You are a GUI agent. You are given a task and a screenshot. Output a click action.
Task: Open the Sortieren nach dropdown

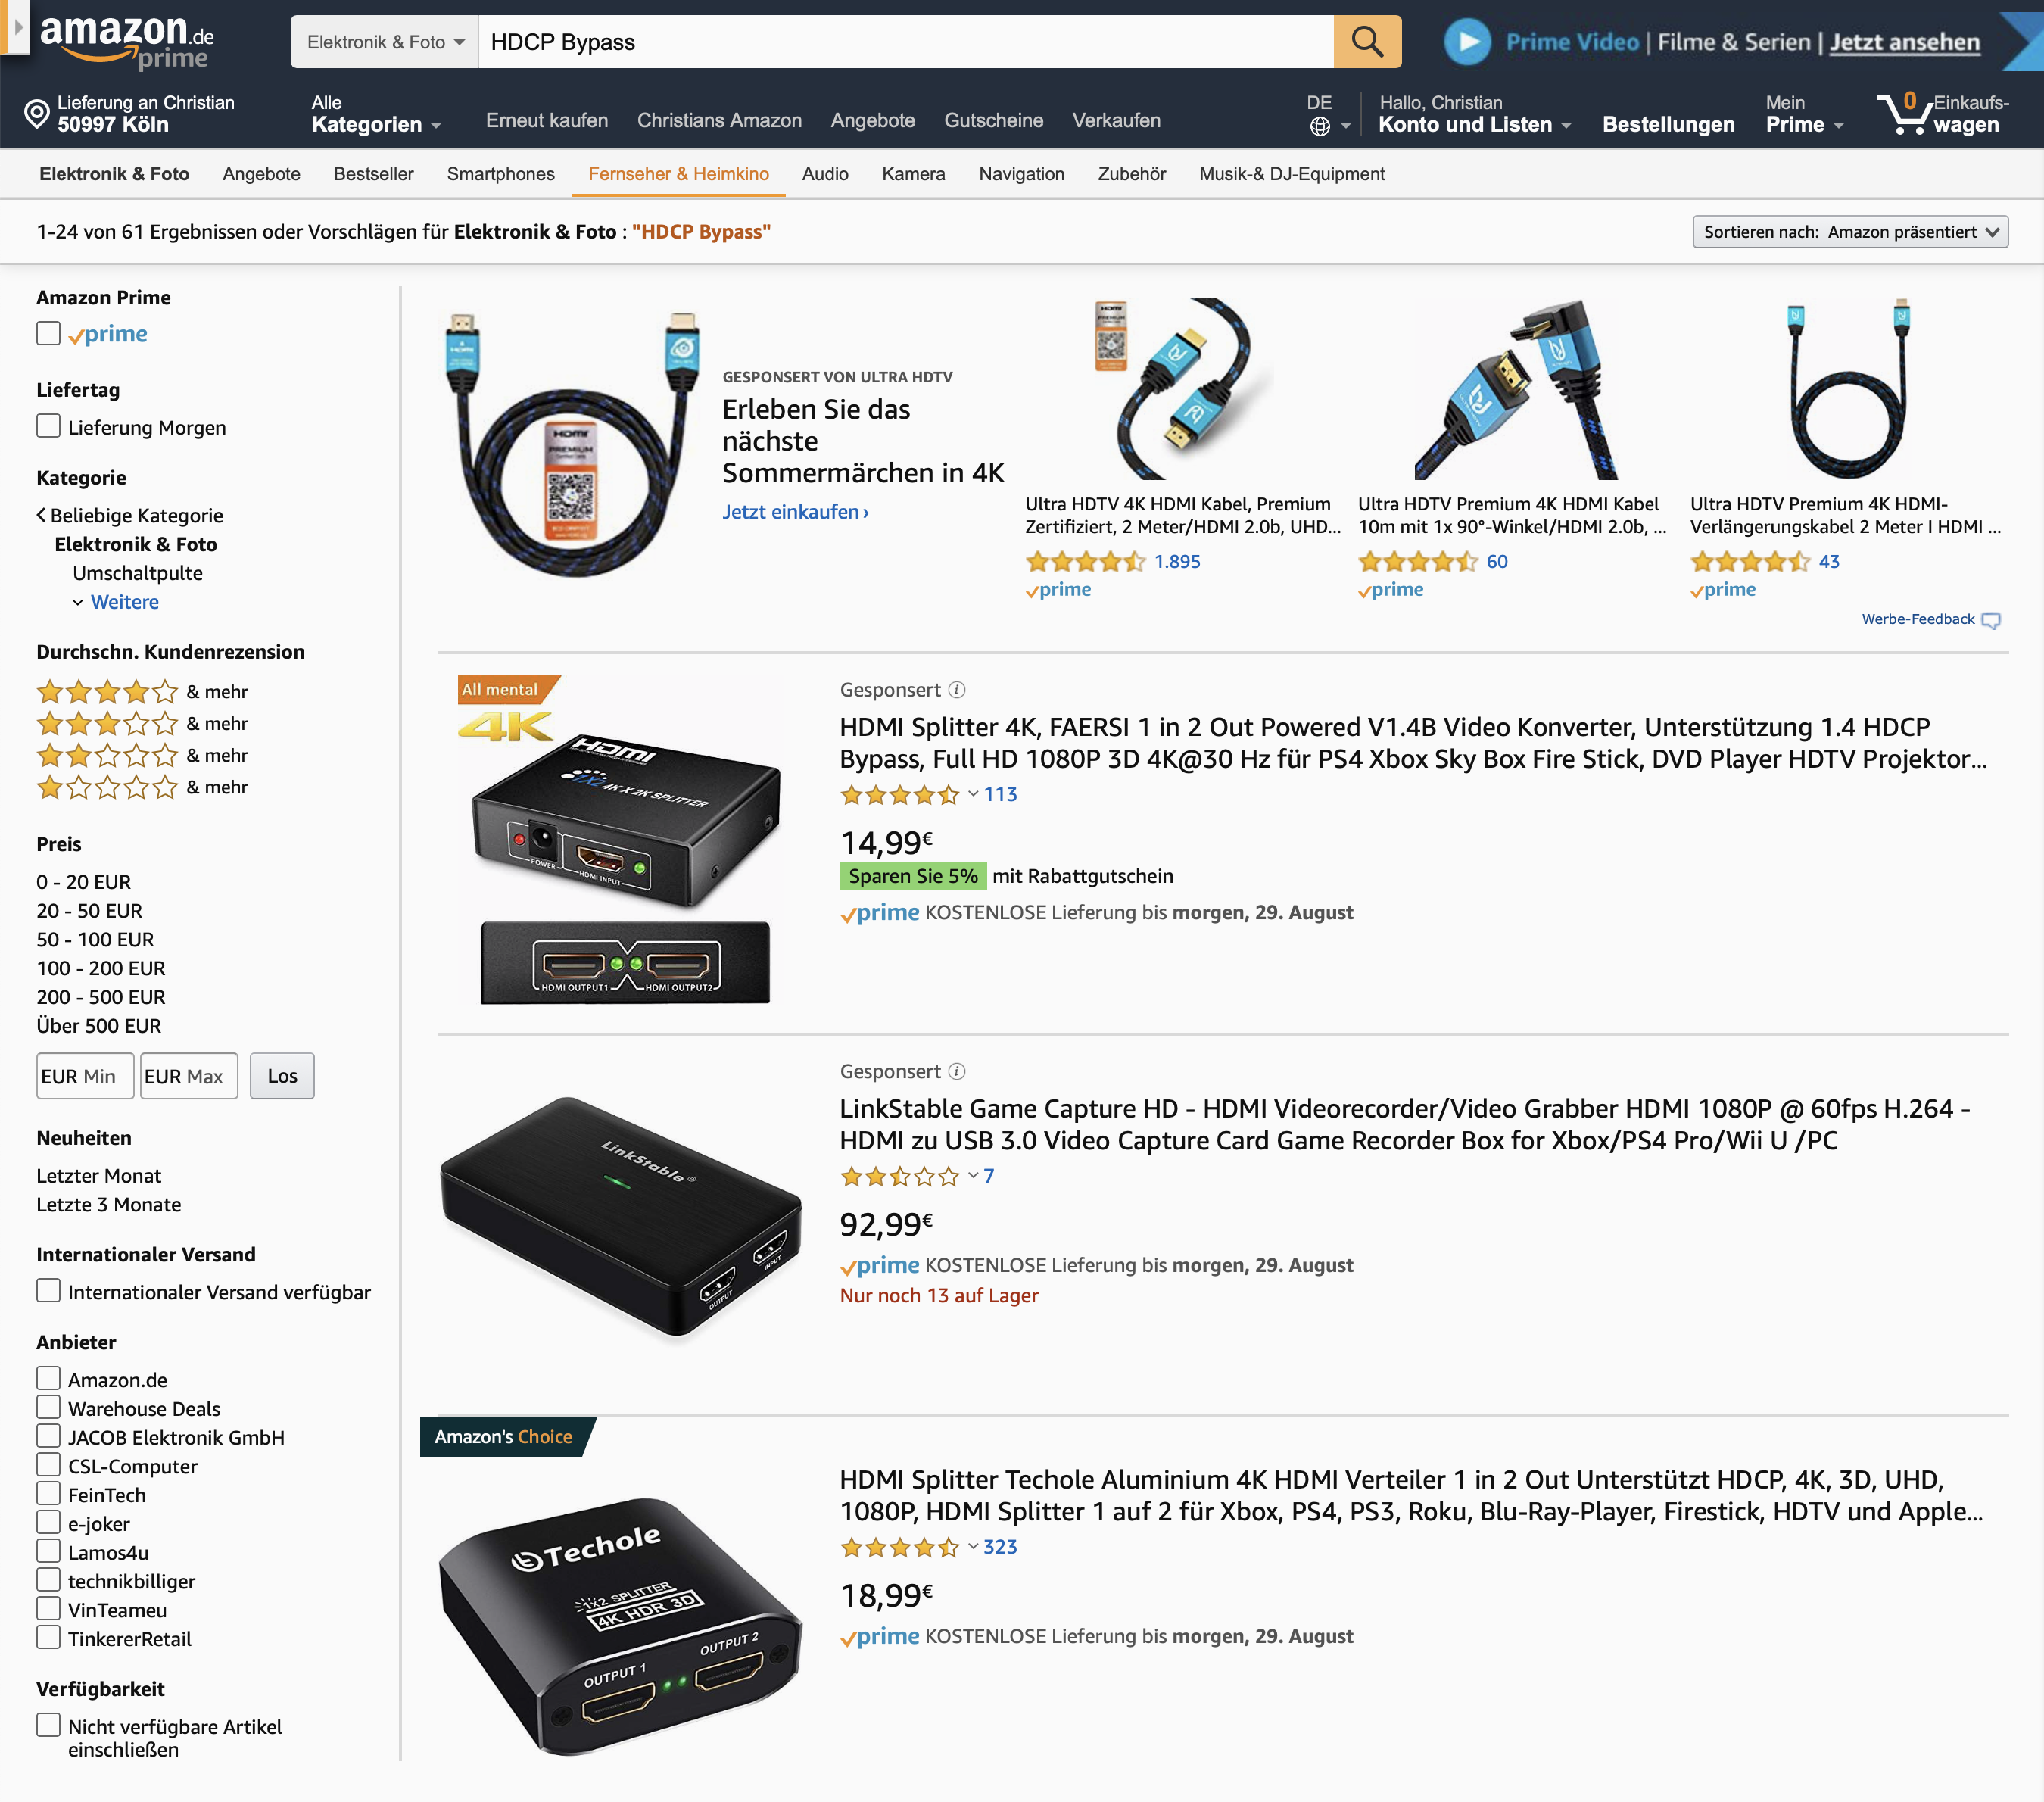click(1850, 232)
